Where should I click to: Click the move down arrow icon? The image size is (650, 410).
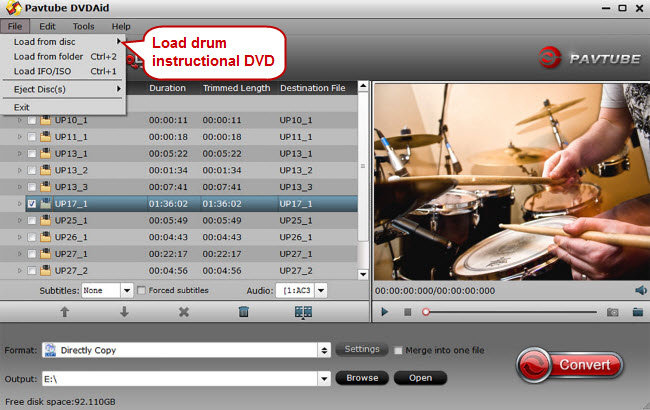pyautogui.click(x=124, y=312)
